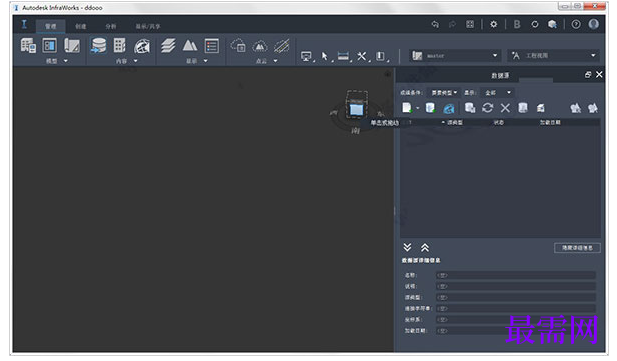Click the refresh data source arrows icon

pyautogui.click(x=488, y=108)
